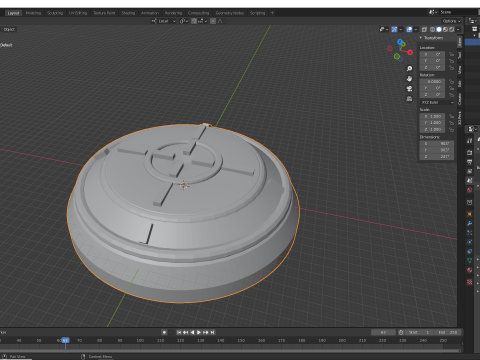Viewport: 480px width, 360px height.
Task: Switch to the UV Editing workspace
Action: tap(78, 13)
